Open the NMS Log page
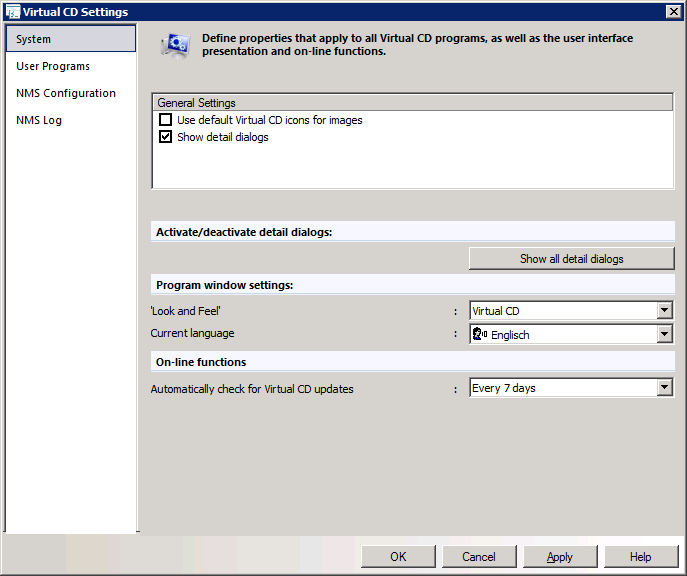This screenshot has width=687, height=576. 39,120
